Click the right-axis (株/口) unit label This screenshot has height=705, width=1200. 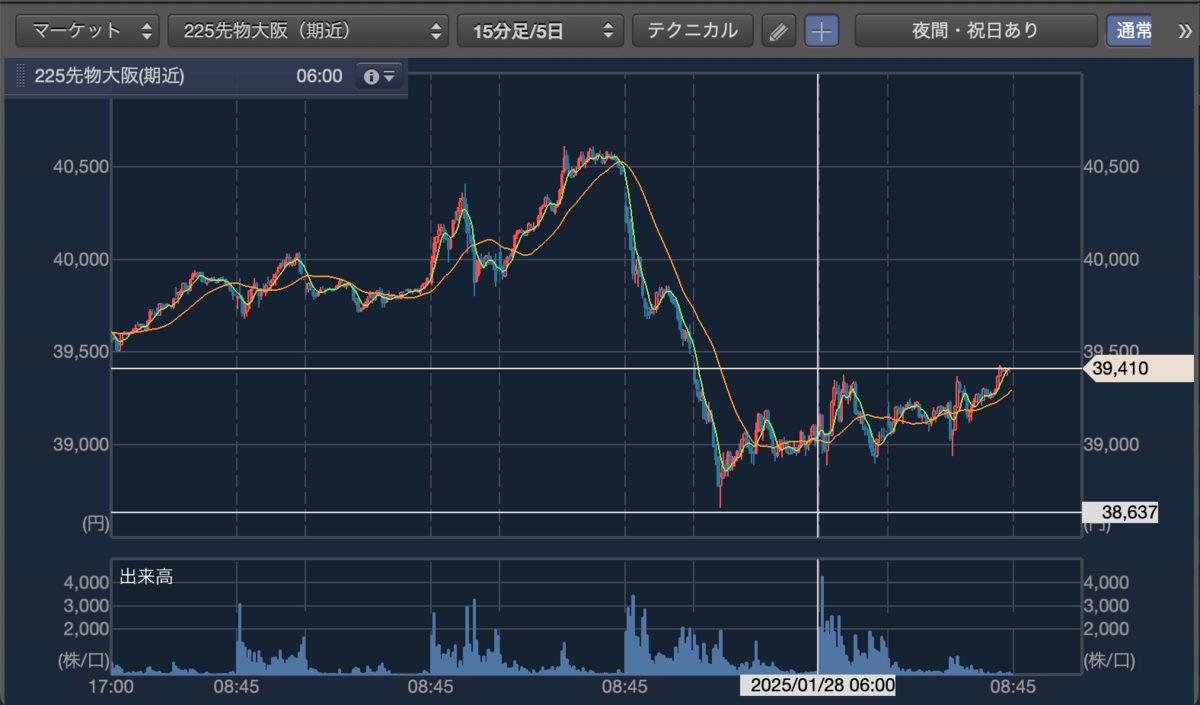click(1108, 660)
